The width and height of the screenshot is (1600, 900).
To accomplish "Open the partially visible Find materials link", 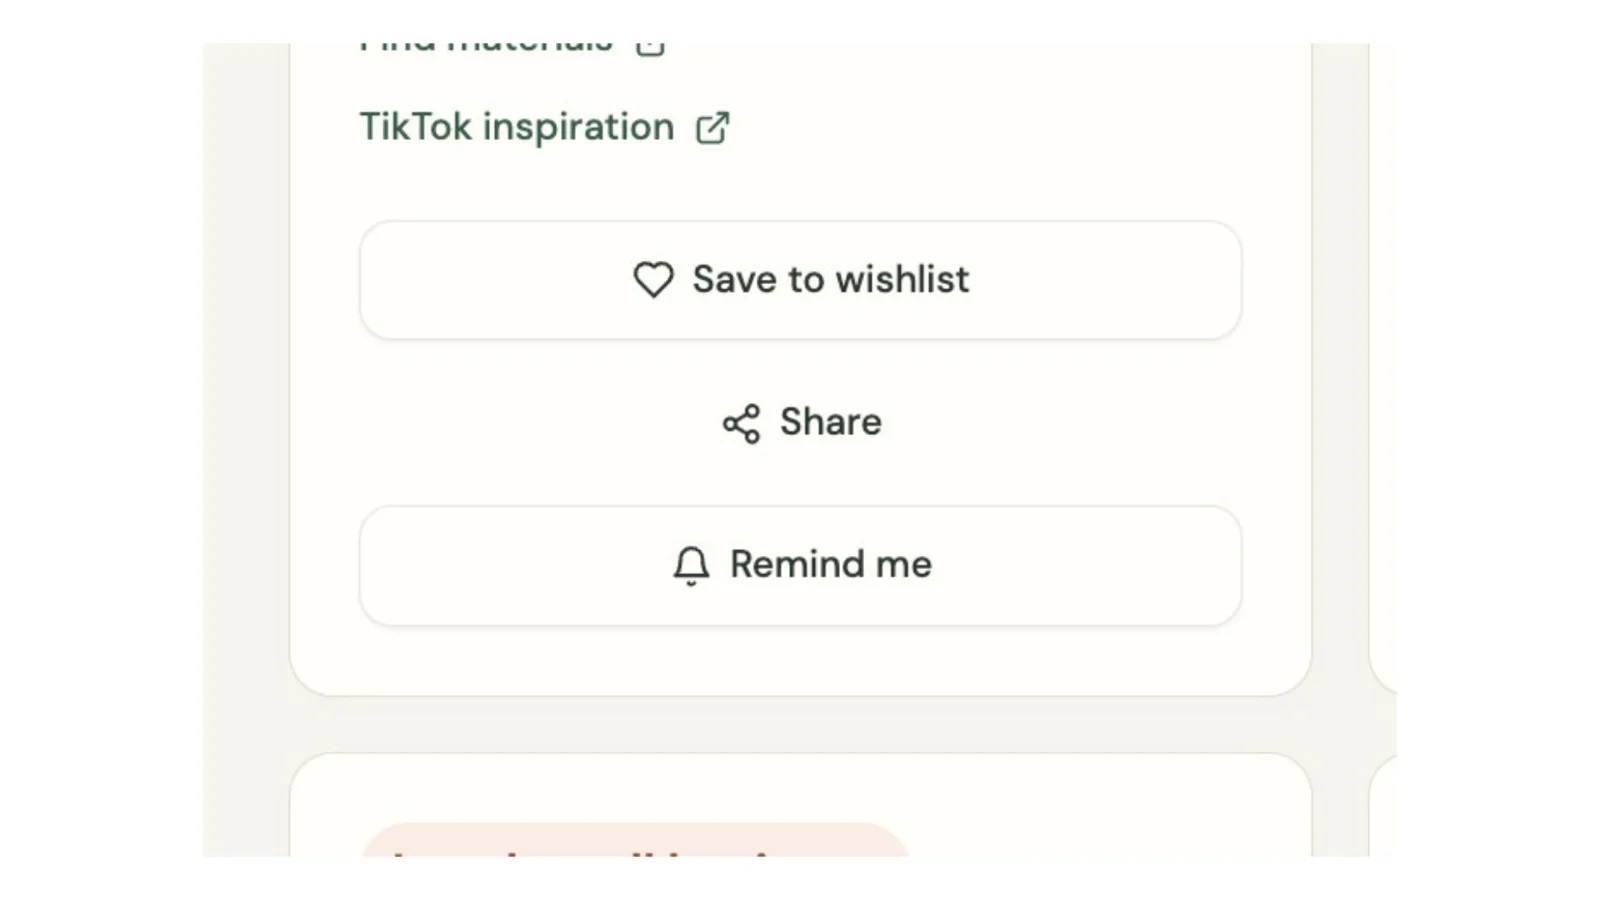I will (x=511, y=47).
